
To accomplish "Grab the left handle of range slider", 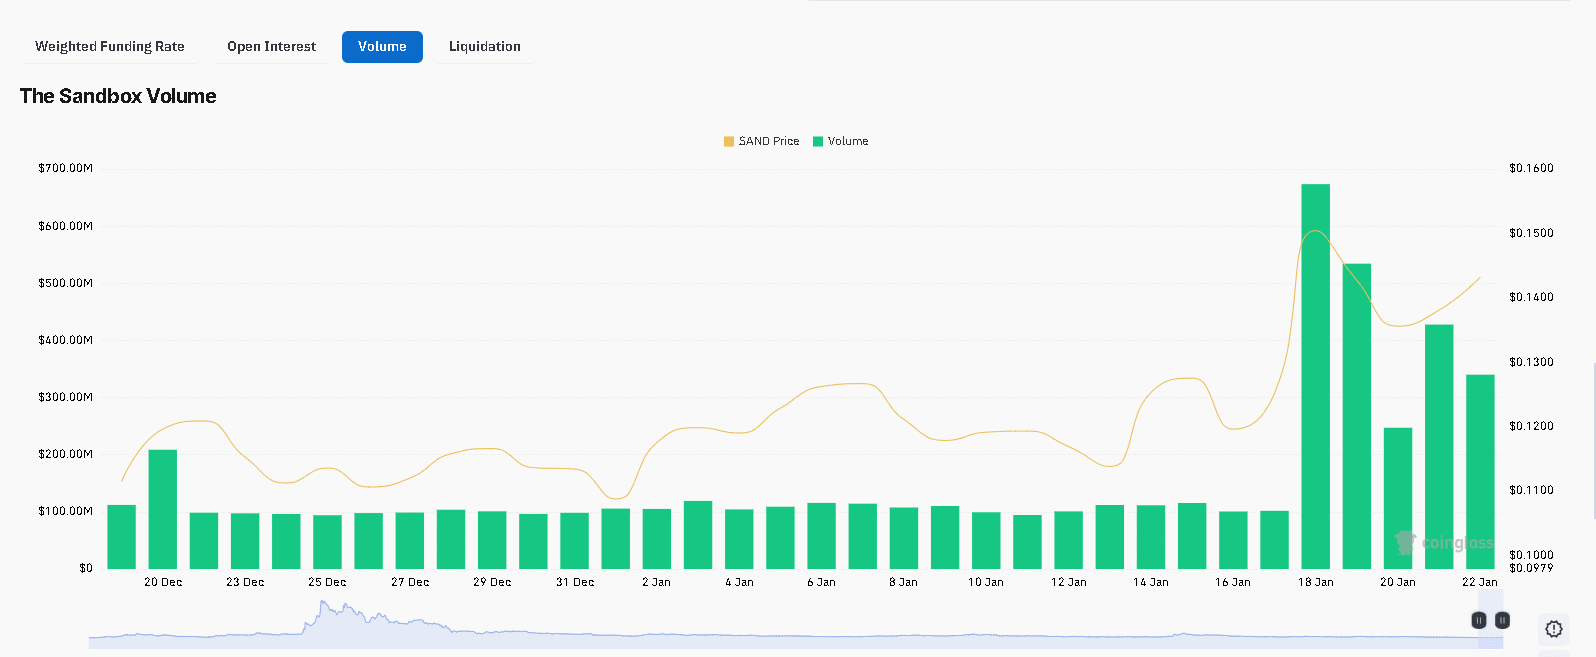I will (1478, 620).
